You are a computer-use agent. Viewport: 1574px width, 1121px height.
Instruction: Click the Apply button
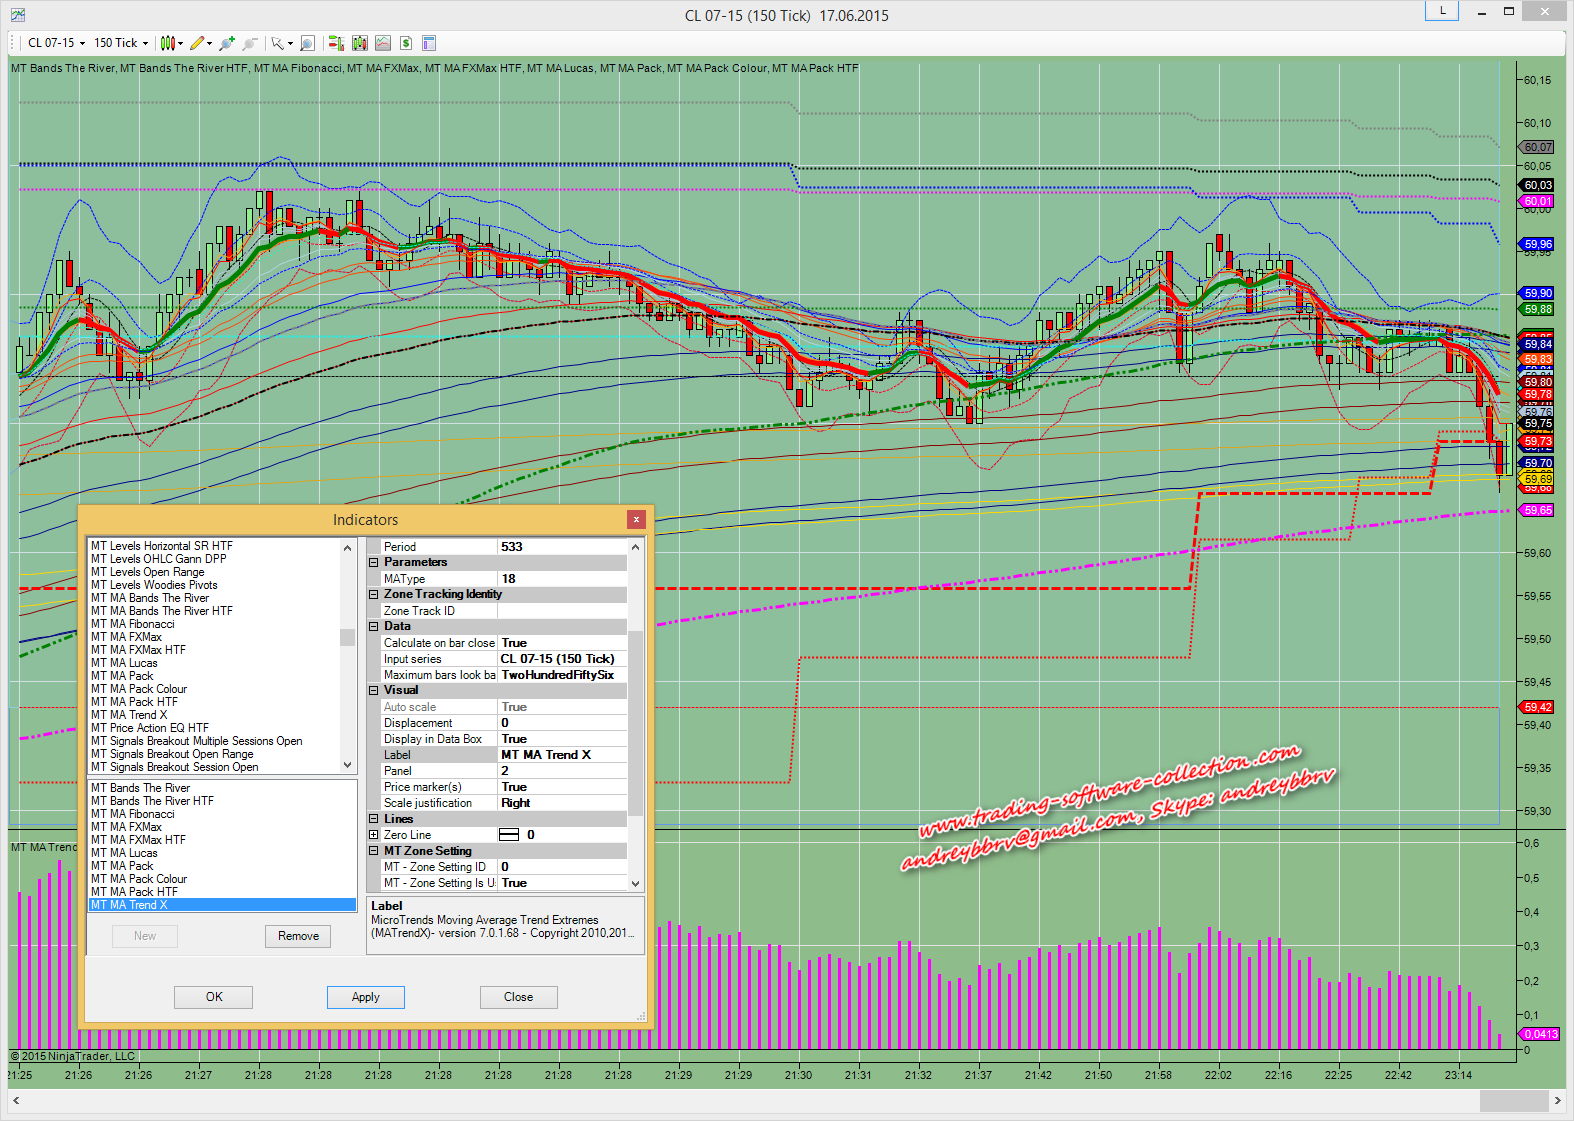click(x=365, y=997)
